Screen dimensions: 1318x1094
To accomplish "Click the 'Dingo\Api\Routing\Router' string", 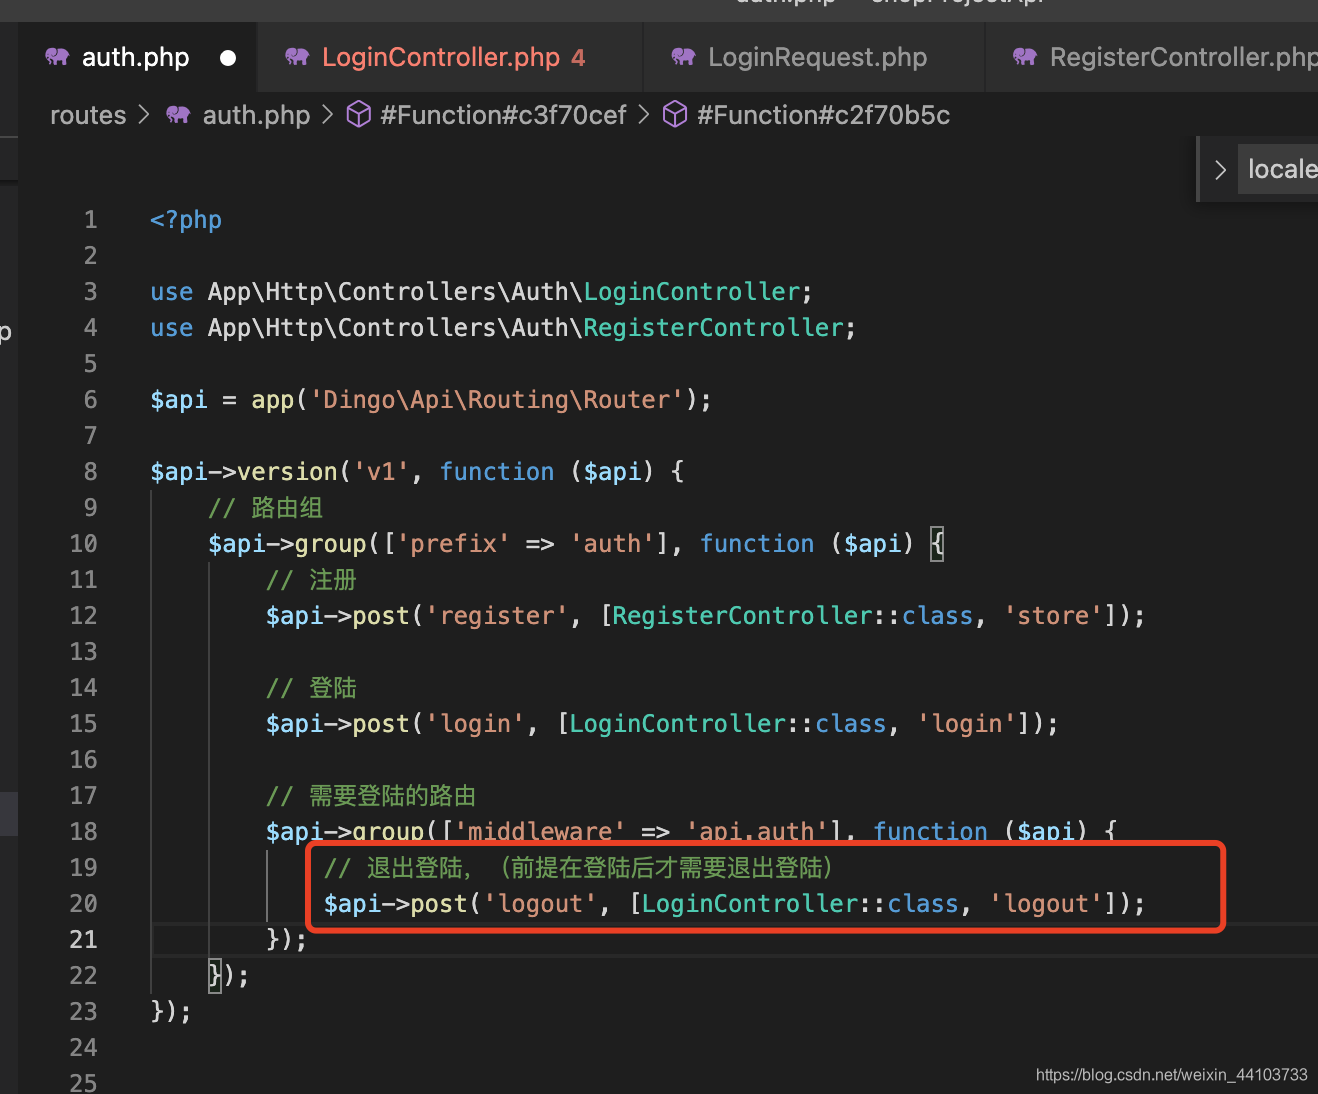I will [x=497, y=400].
